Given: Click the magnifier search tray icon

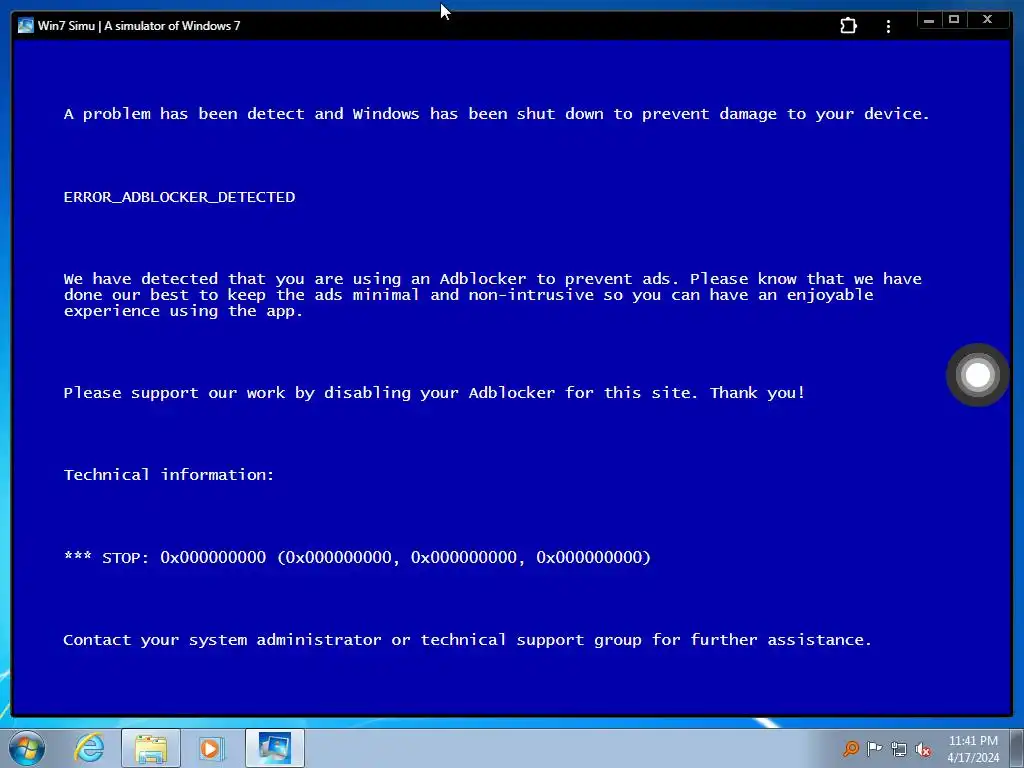Looking at the screenshot, I should pyautogui.click(x=851, y=748).
